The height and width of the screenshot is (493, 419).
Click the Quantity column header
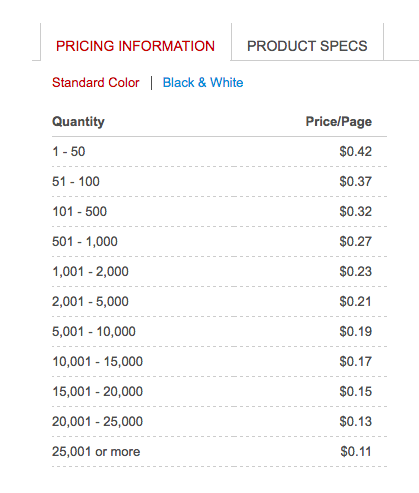coord(78,122)
